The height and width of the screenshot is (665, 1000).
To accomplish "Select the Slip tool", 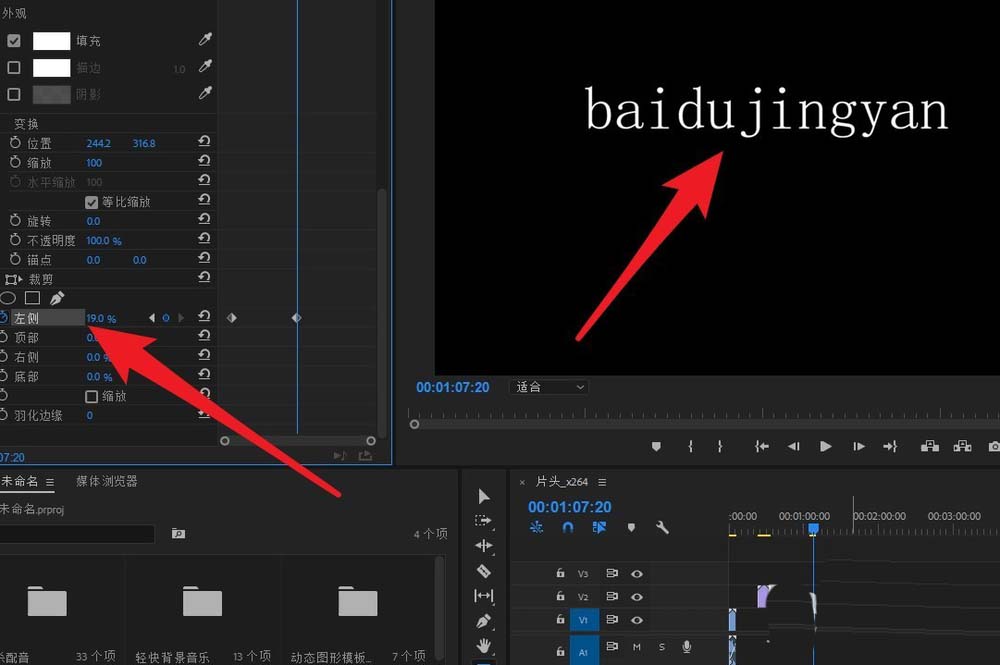I will pyautogui.click(x=483, y=596).
